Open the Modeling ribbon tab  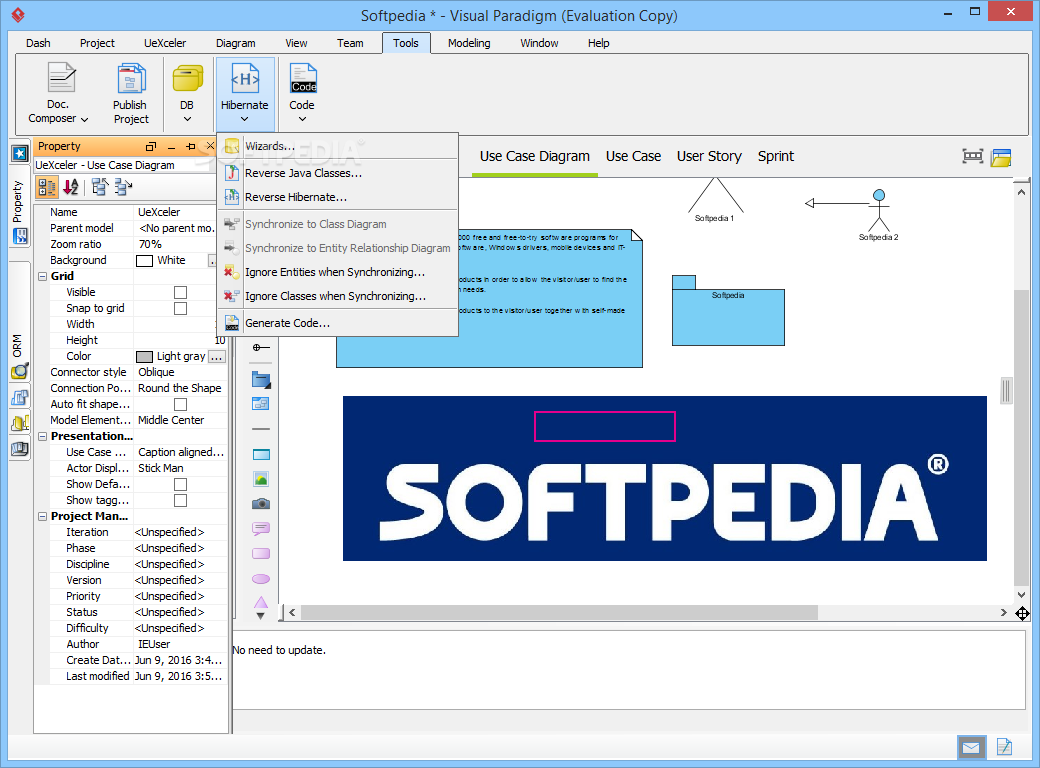pos(469,43)
